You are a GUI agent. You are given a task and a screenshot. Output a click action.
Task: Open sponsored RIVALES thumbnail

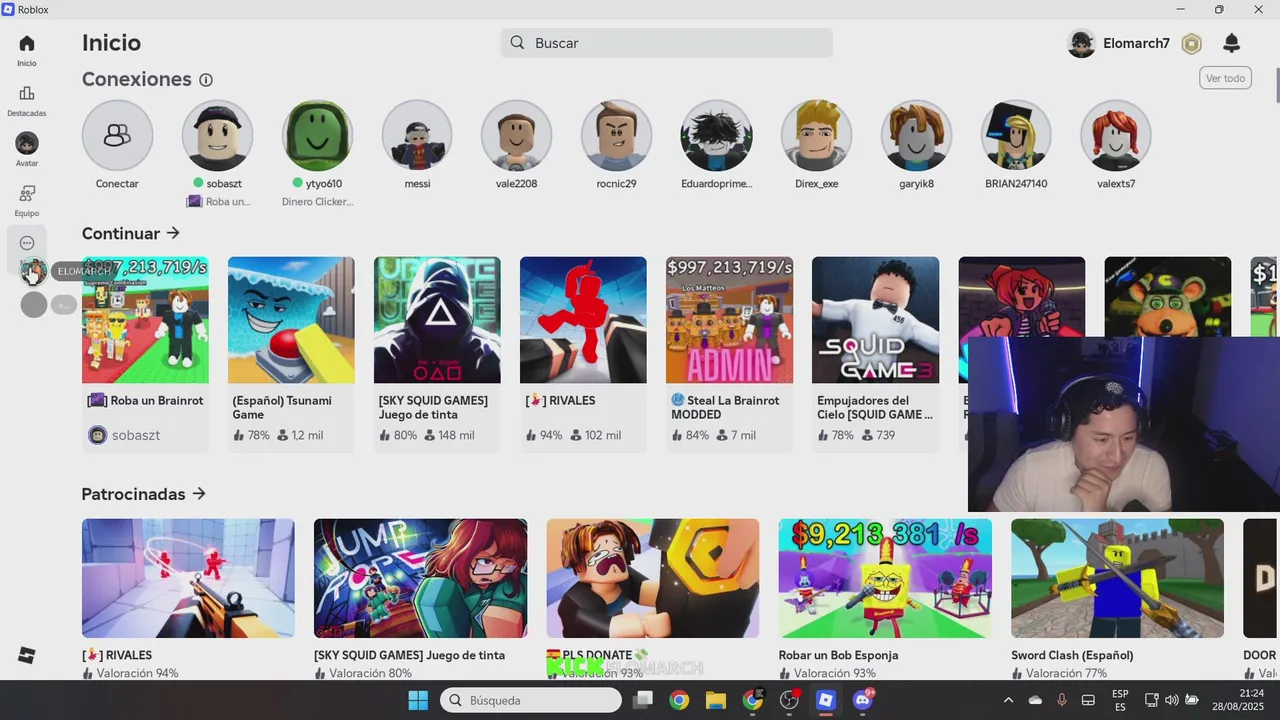pos(188,578)
